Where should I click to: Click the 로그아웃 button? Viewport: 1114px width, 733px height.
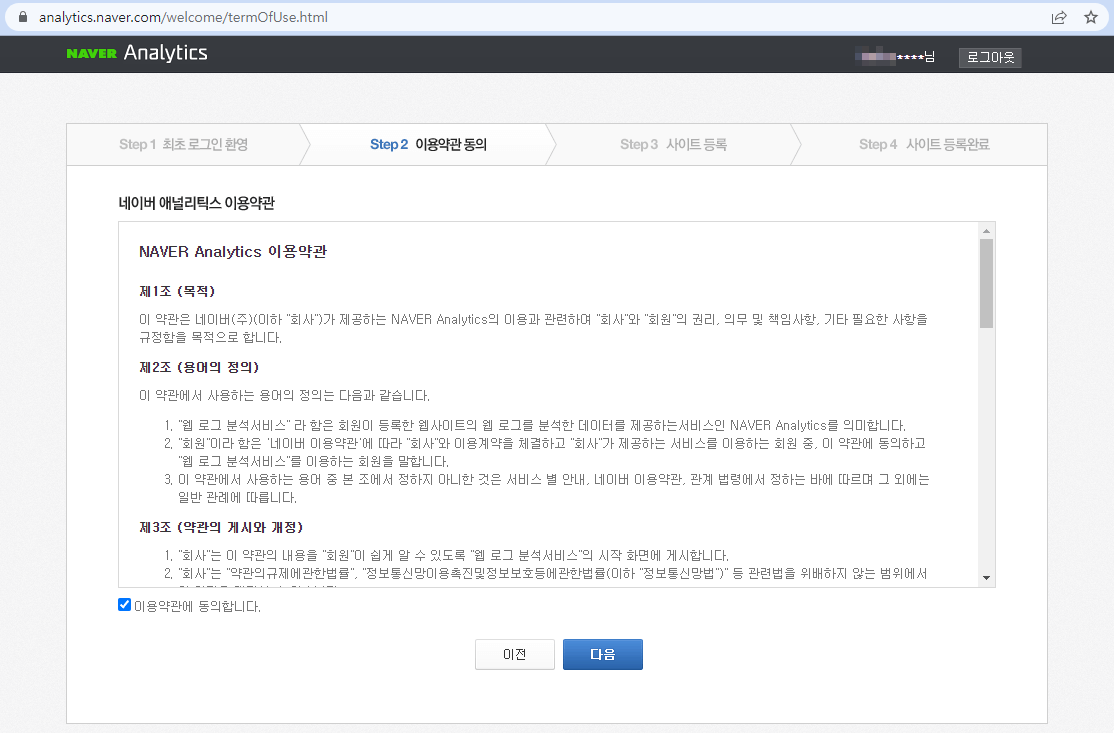point(990,58)
